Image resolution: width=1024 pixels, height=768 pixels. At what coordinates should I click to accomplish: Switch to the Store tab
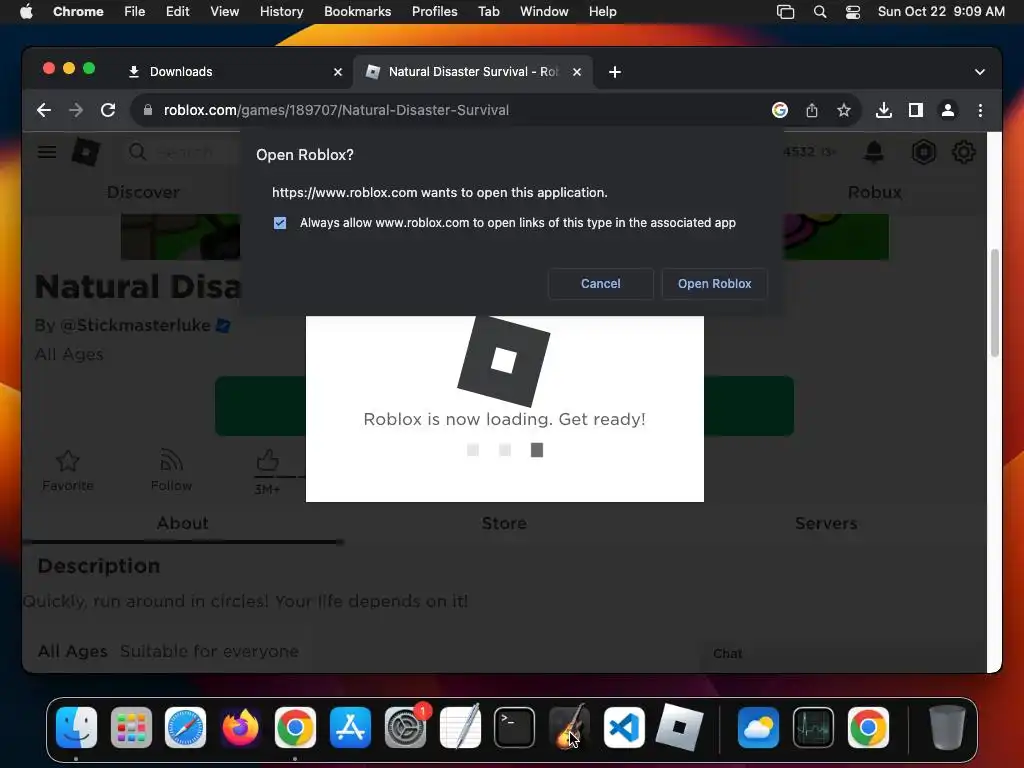(504, 523)
